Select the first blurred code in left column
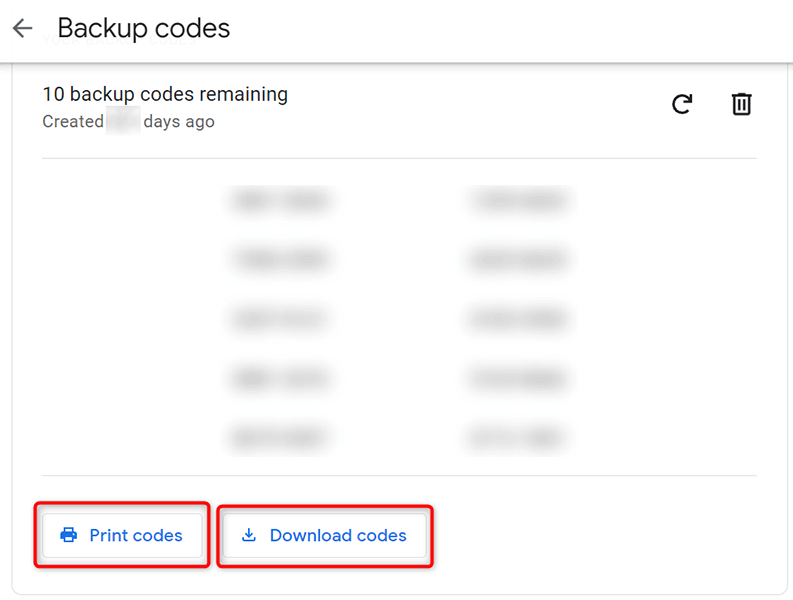Viewport: 793px width, 600px height. (281, 201)
